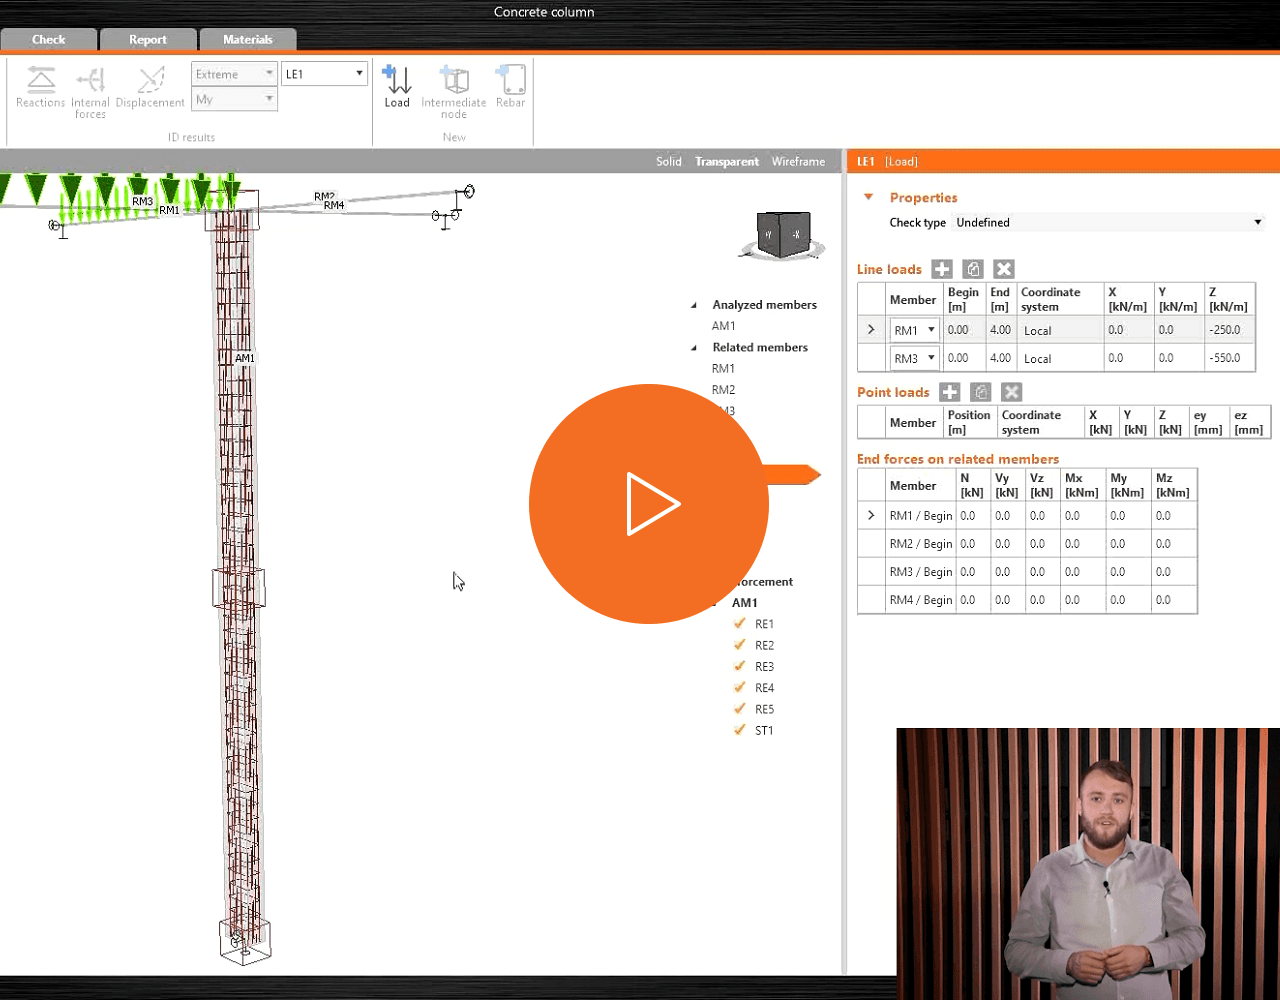Insert an Intermediate node

tap(454, 80)
